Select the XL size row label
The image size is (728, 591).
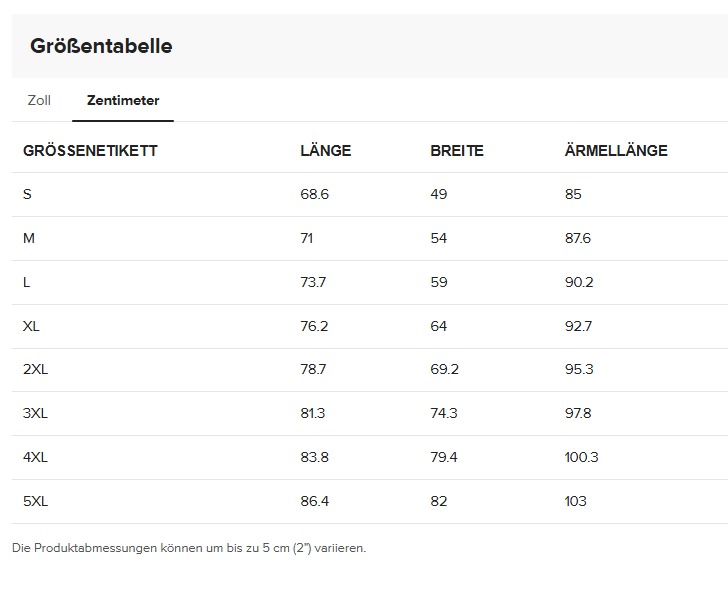tap(31, 326)
